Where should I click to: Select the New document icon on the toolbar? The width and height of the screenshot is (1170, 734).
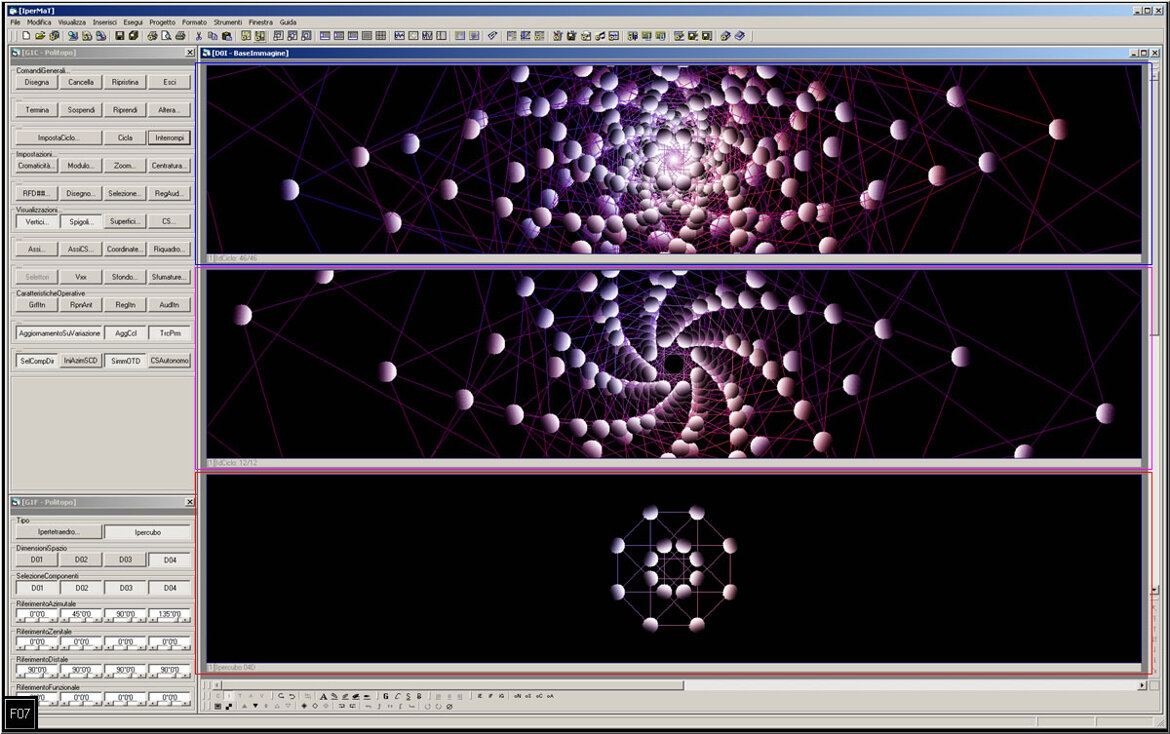coord(26,36)
